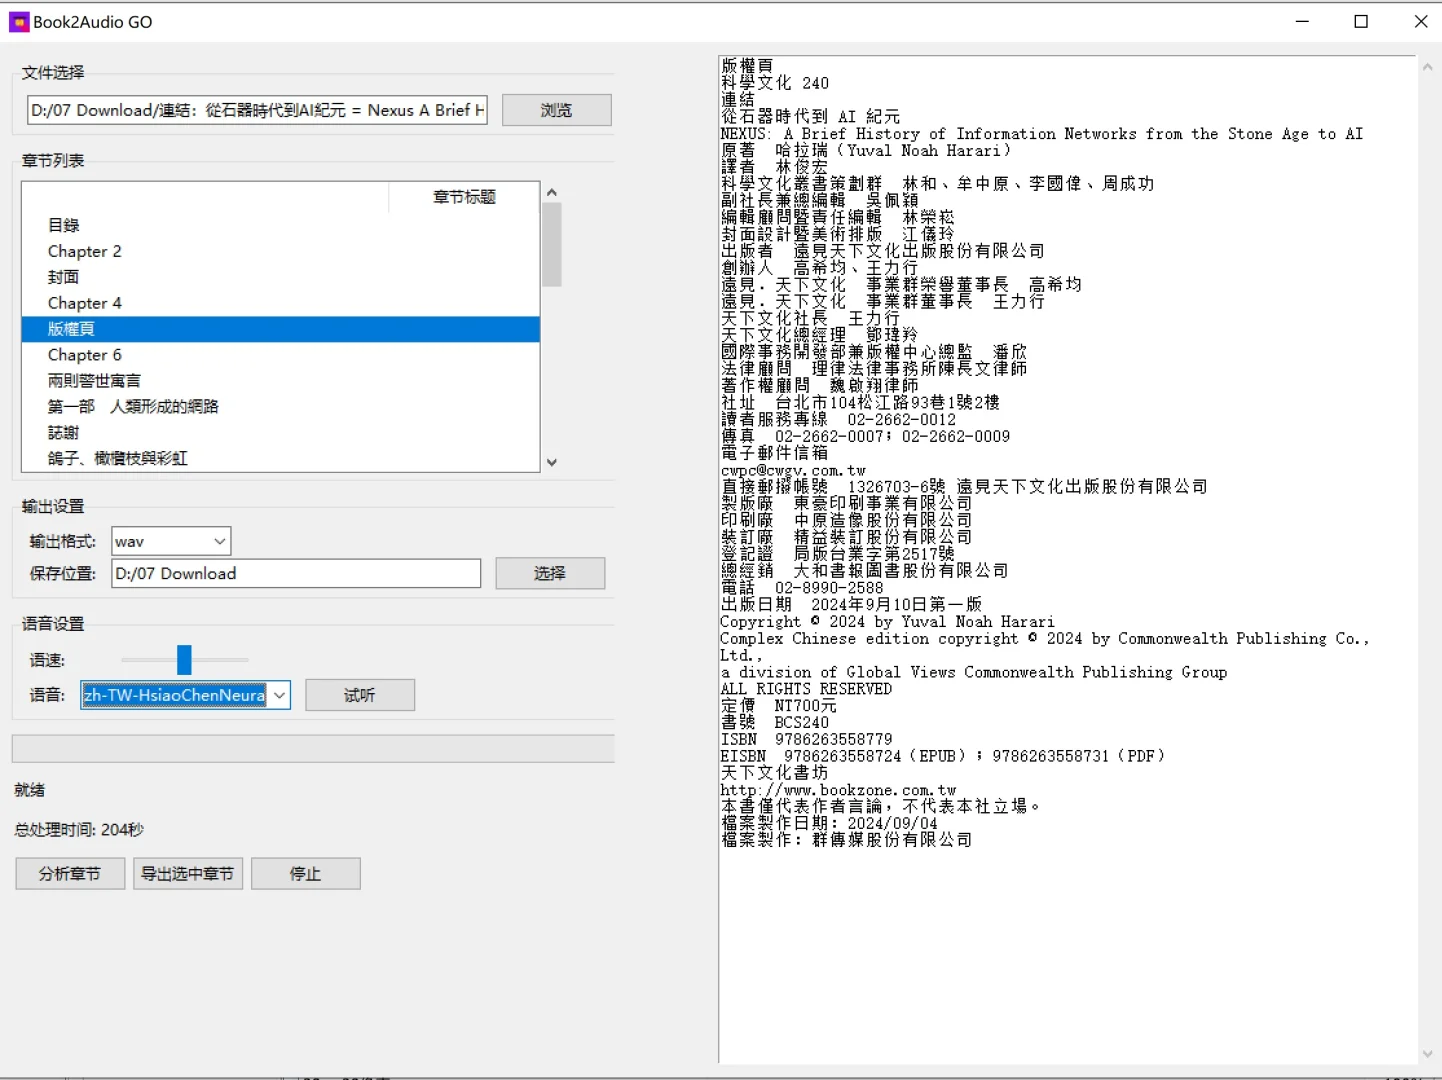The width and height of the screenshot is (1442, 1080).
Task: Click the text preview scroll down arrow
Action: (x=1427, y=1054)
